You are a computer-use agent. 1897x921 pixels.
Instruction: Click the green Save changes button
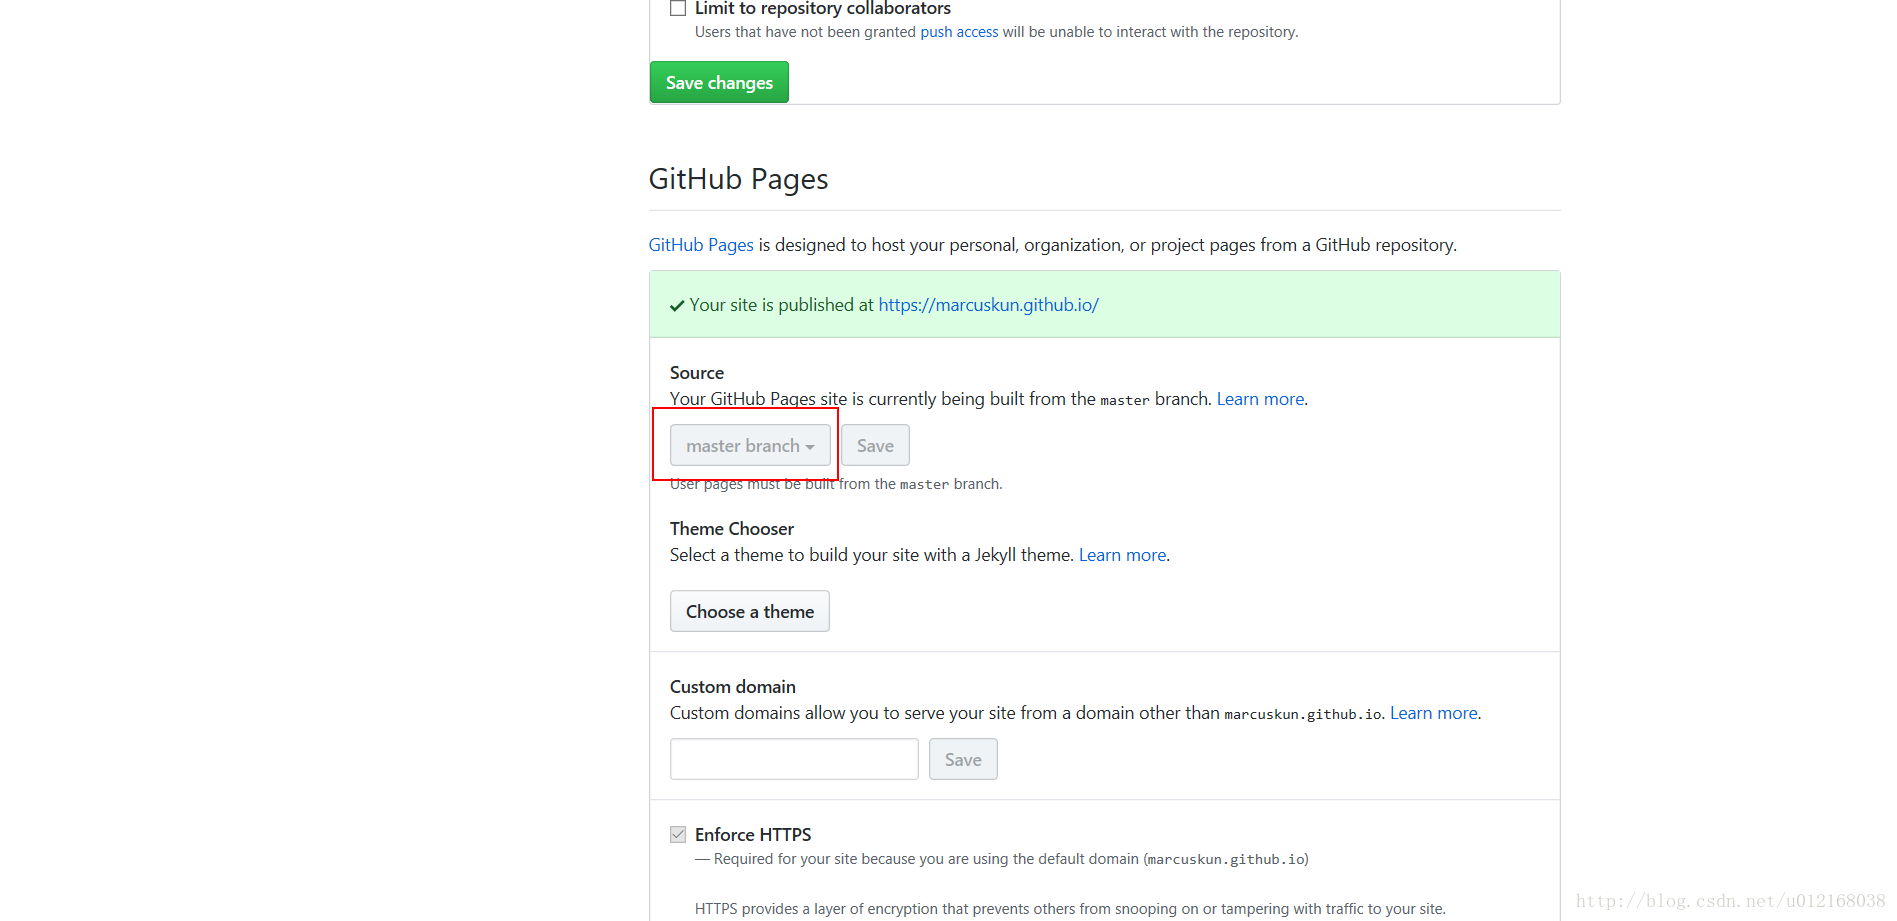coord(719,82)
